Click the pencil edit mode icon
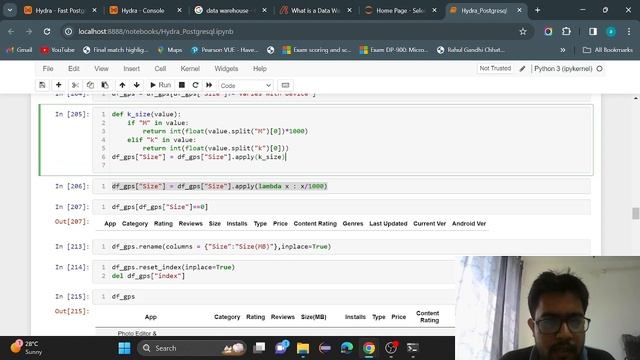 [522, 69]
